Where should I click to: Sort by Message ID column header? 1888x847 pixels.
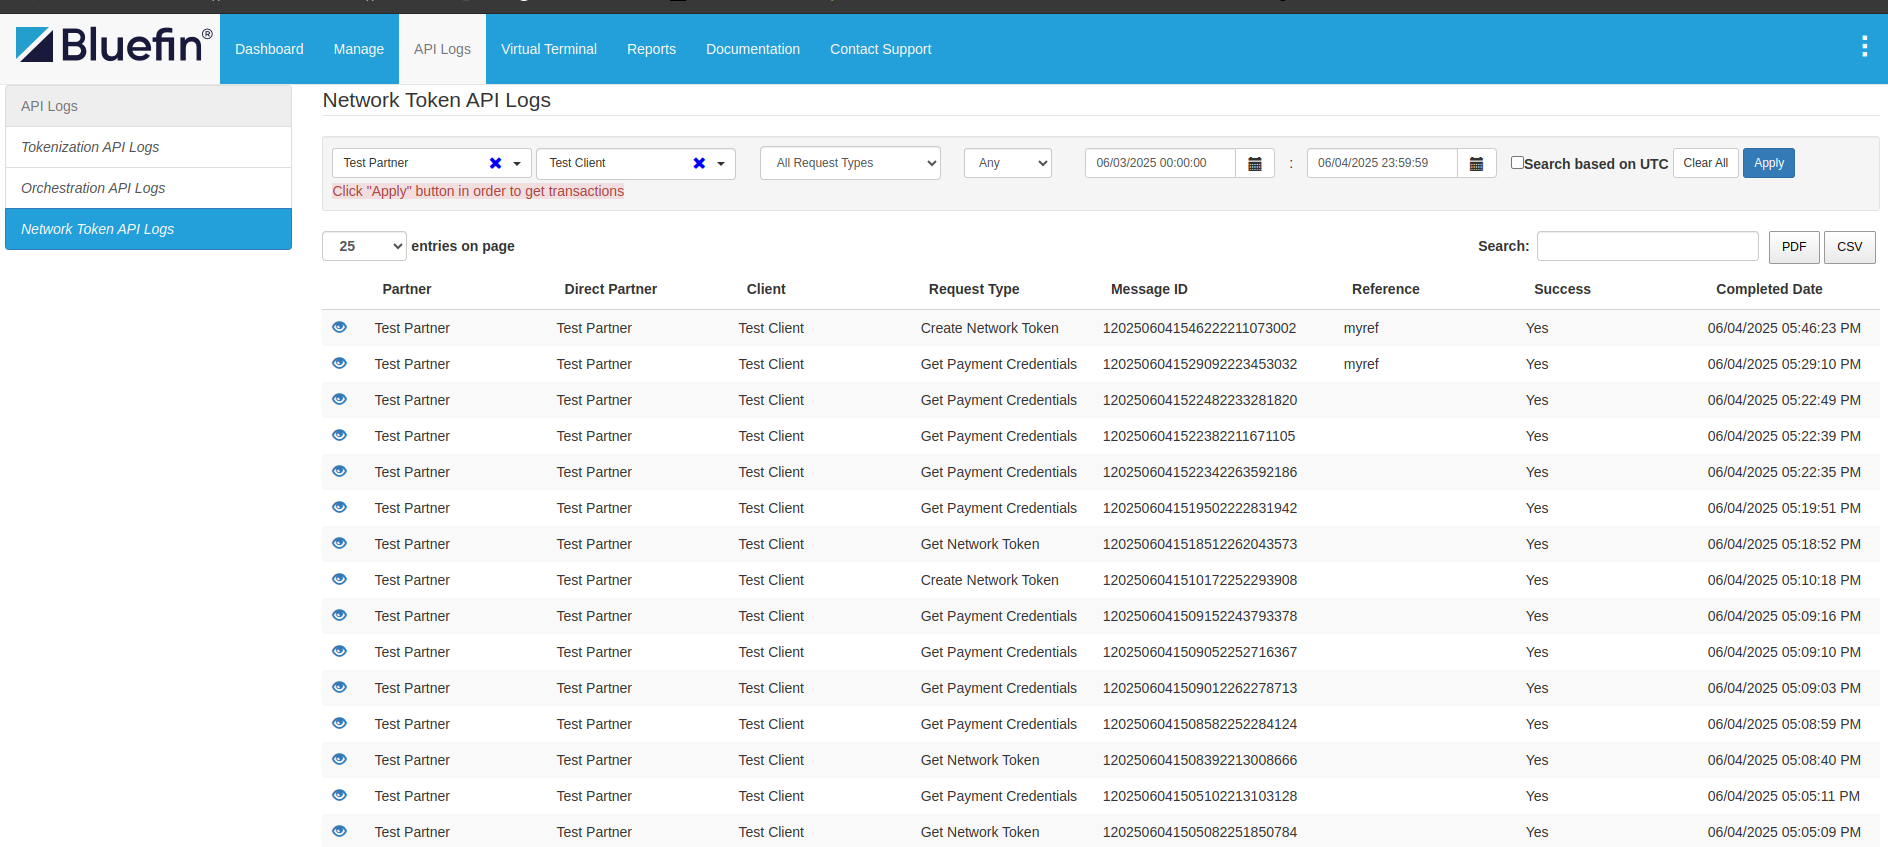pos(1149,289)
